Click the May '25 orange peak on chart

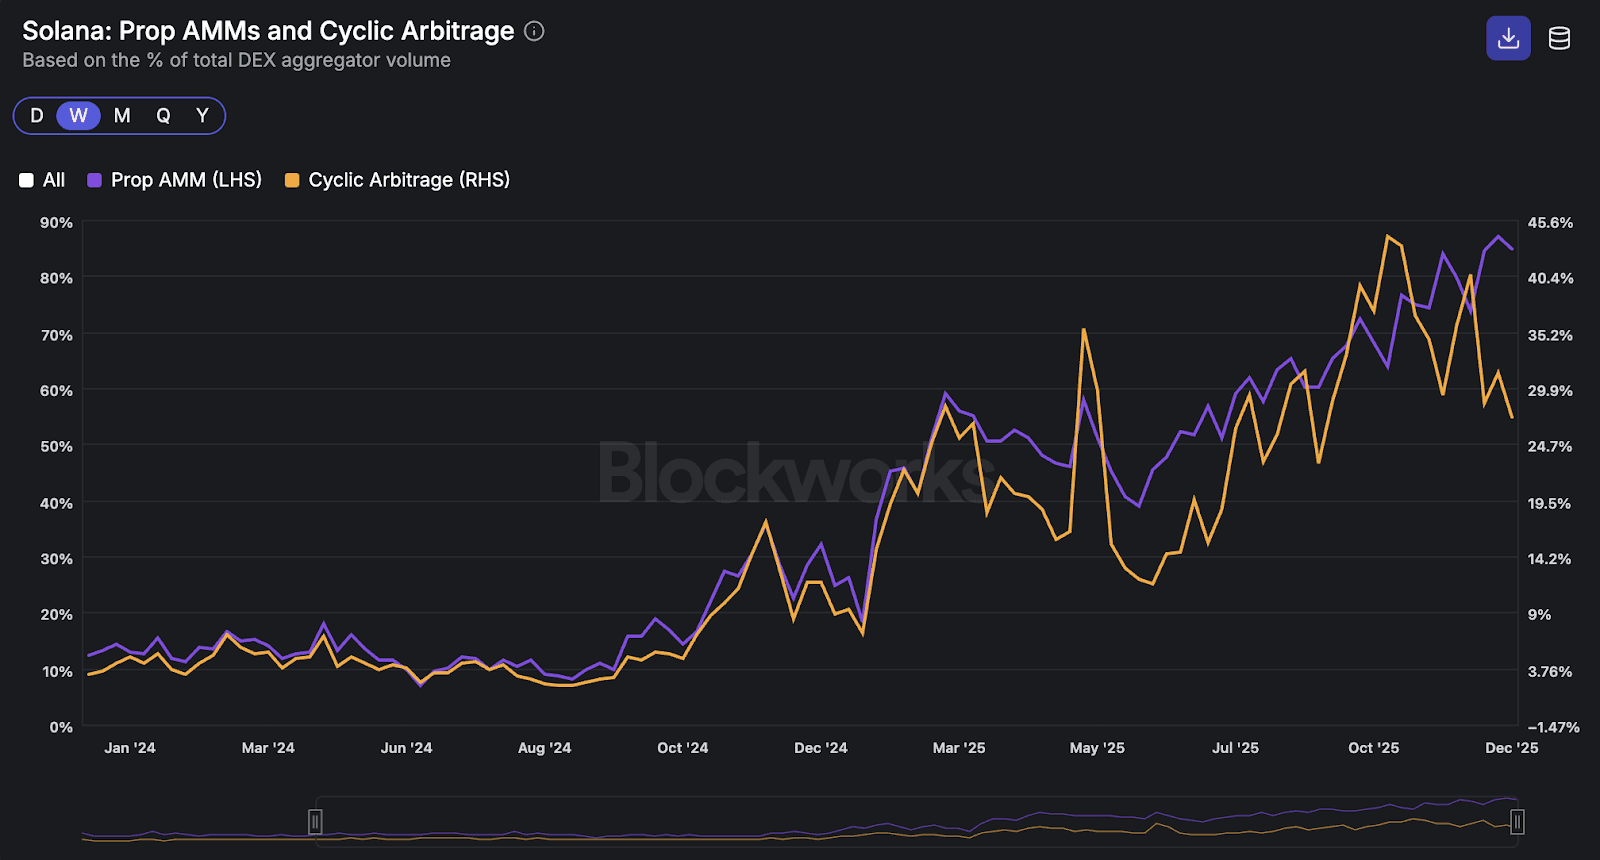tap(1084, 330)
